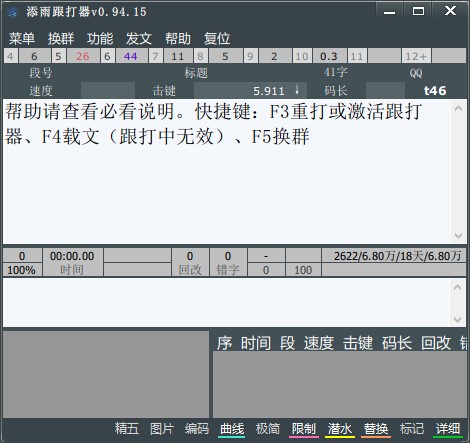Click the 100 value cell

tap(303, 270)
